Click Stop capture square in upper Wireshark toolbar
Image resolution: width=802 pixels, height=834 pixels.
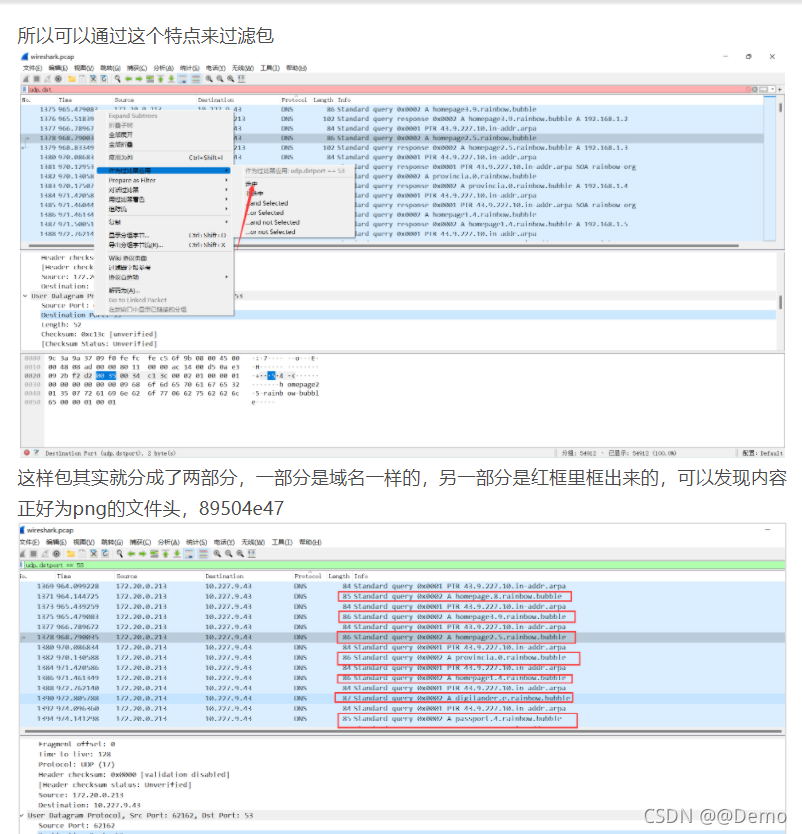(36, 79)
